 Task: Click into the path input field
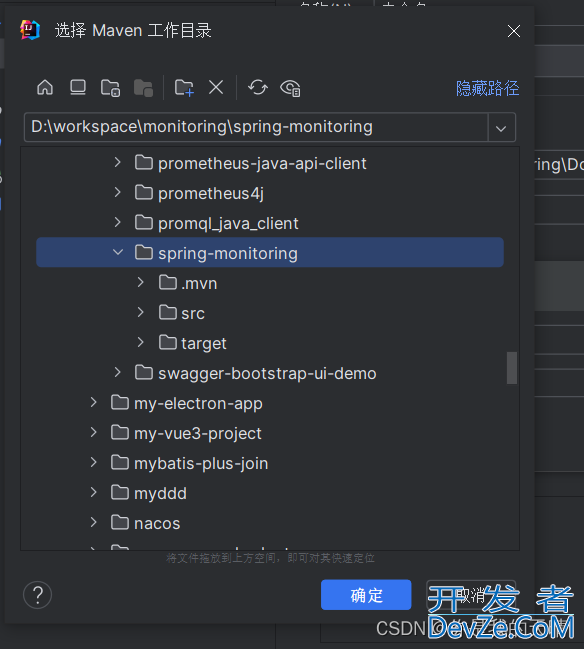256,127
